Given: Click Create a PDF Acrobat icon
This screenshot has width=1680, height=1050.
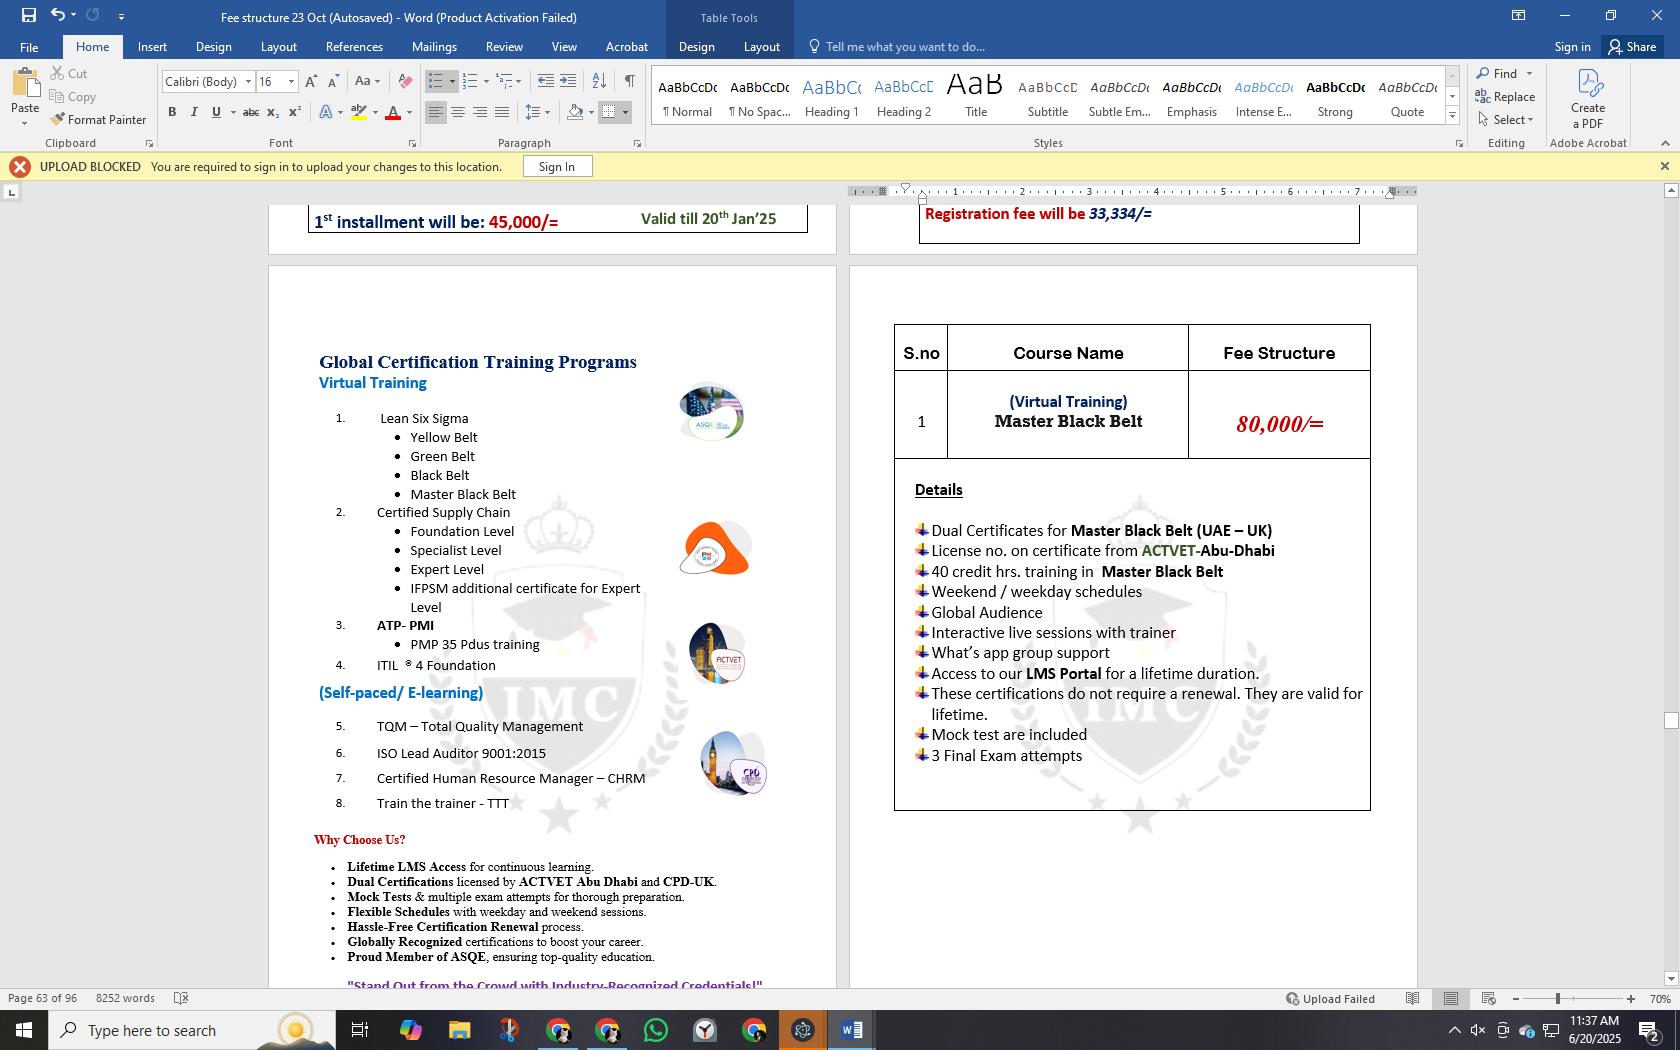Looking at the screenshot, I should tap(1588, 98).
